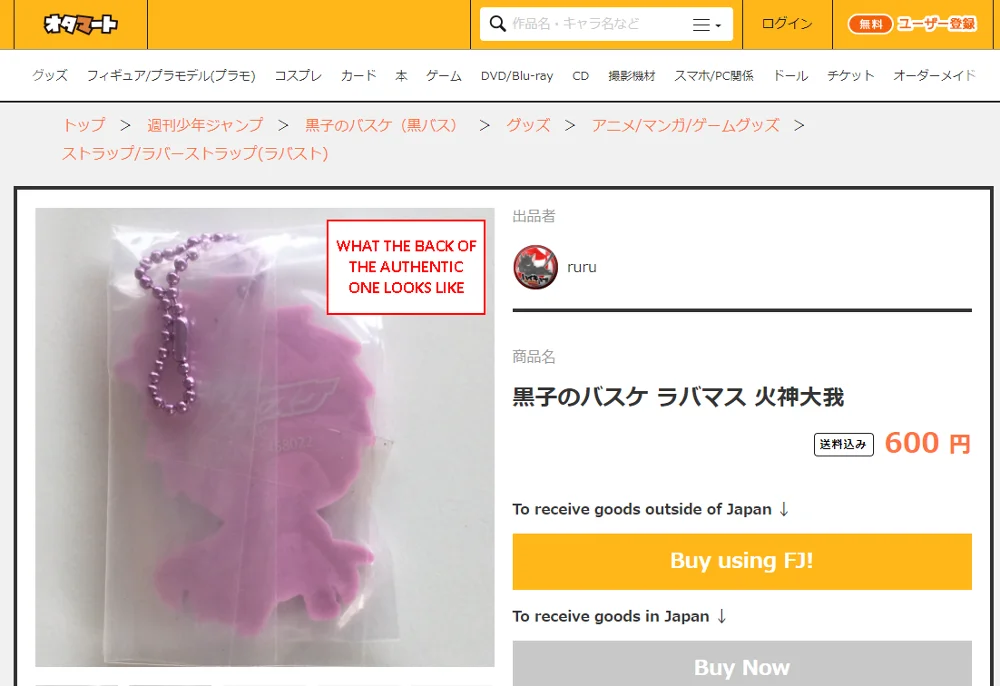The image size is (1000, 686).
Task: Go to アニメ/マンガ/ゲームグッズ in the breadcrumb
Action: tap(686, 125)
